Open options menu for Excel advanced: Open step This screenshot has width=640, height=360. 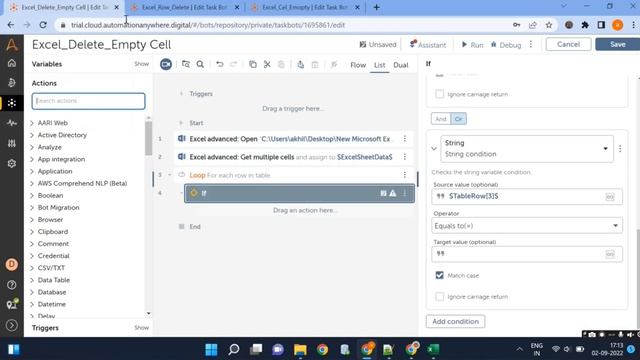[405, 139]
